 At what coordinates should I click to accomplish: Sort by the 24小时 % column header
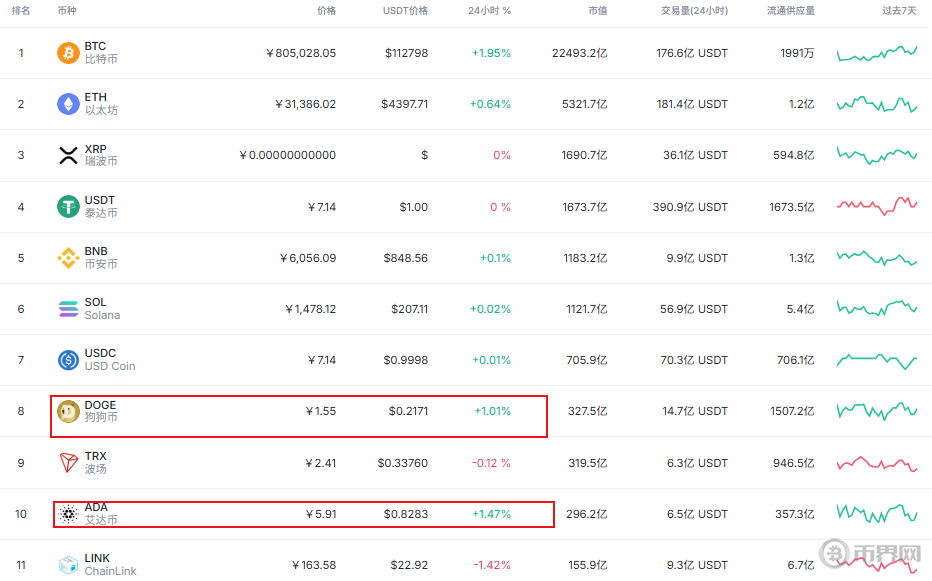489,11
